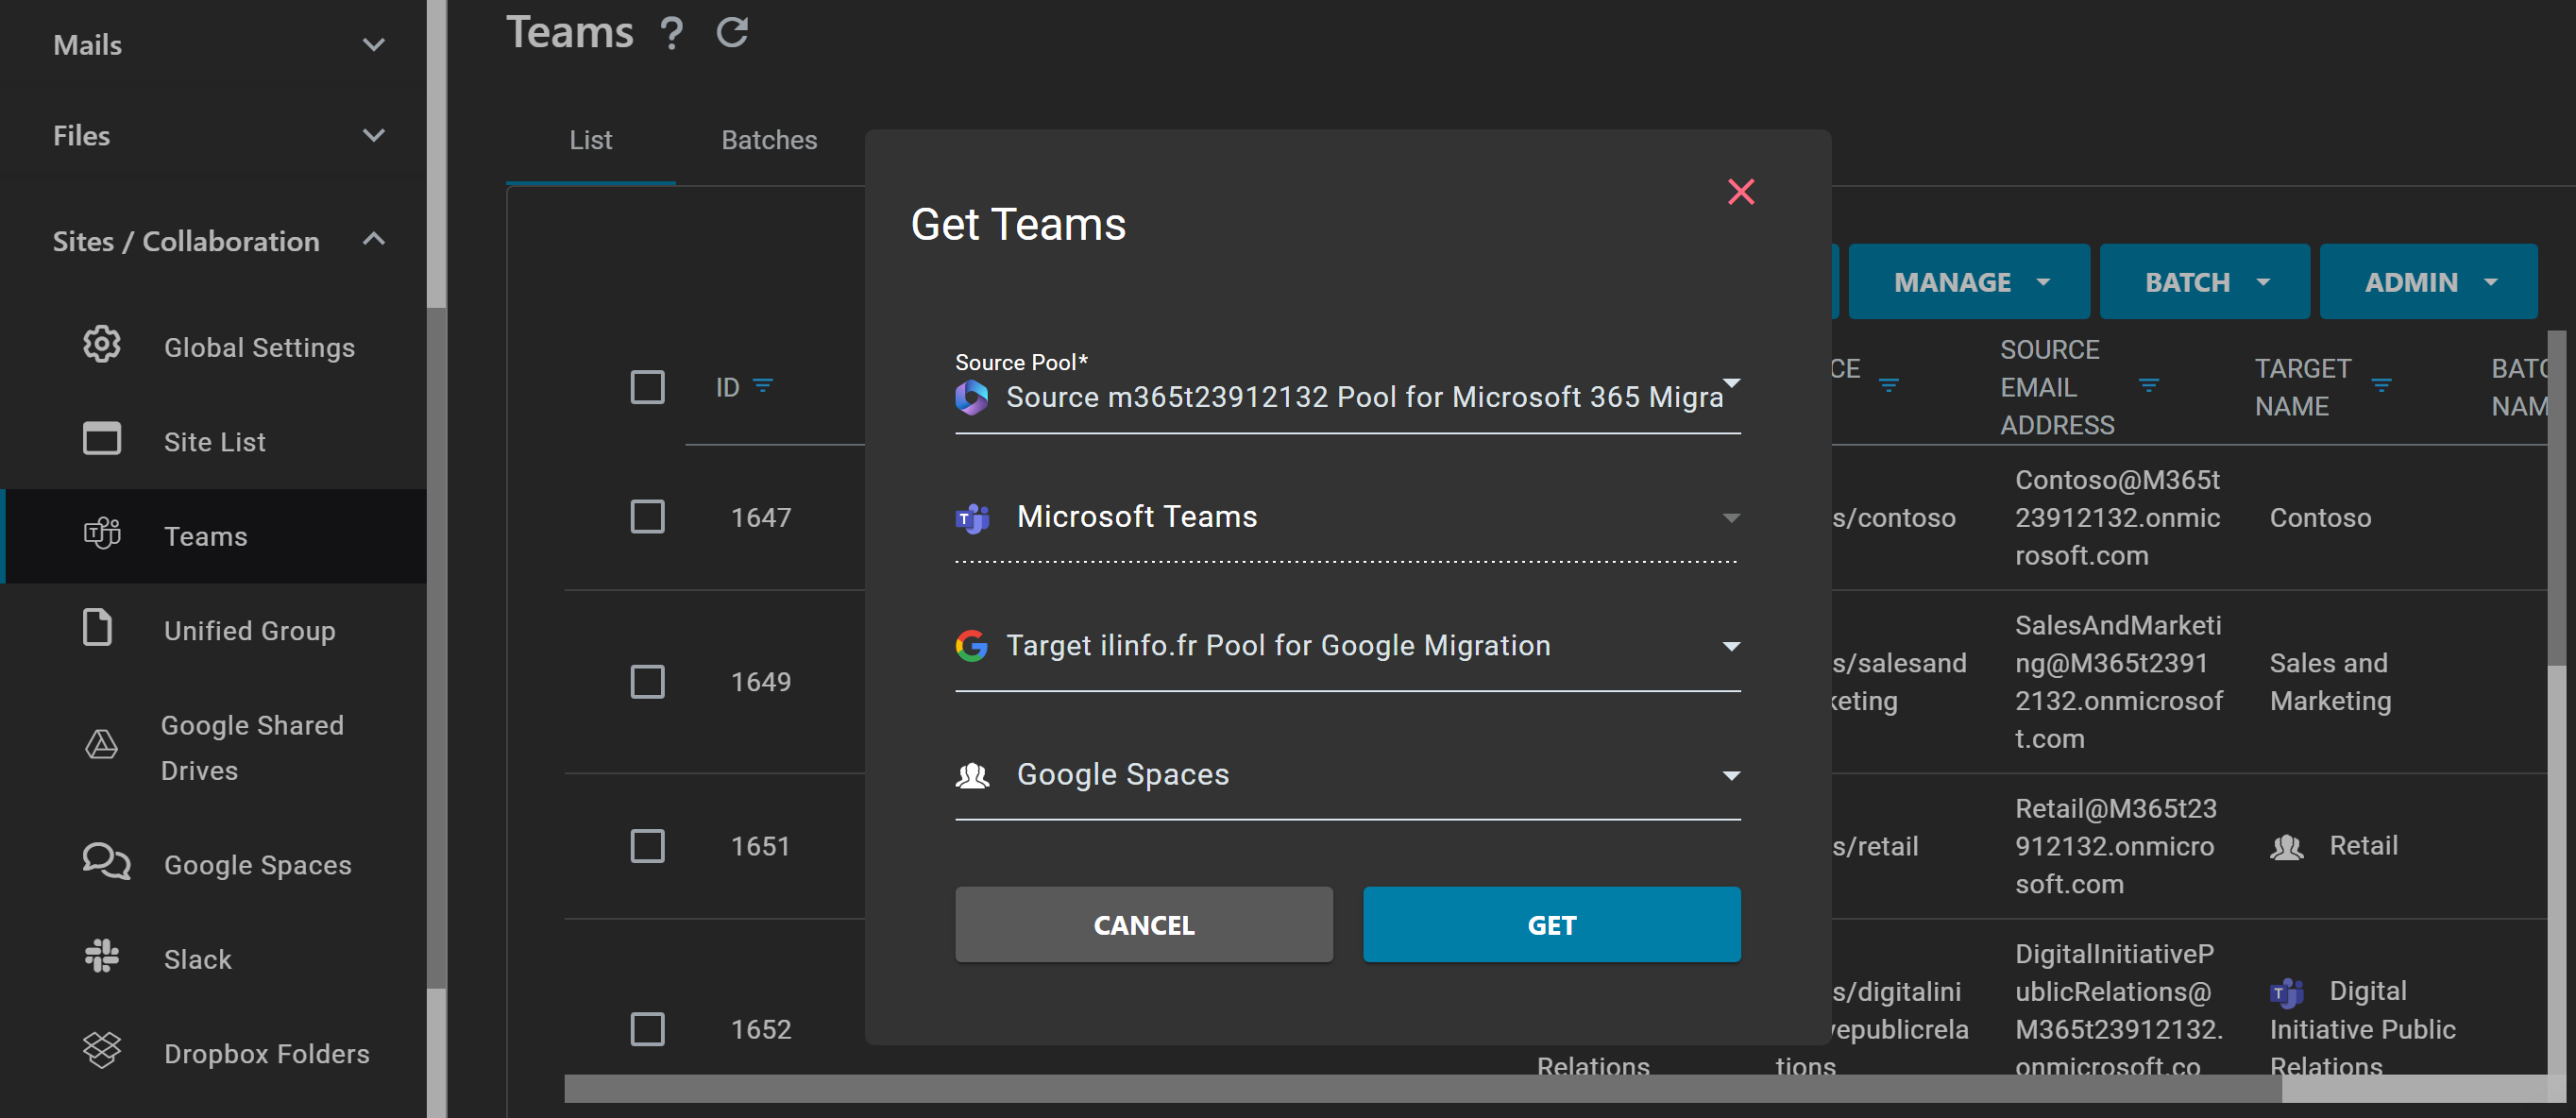
Task: Open the BATCH menu
Action: [2204, 282]
